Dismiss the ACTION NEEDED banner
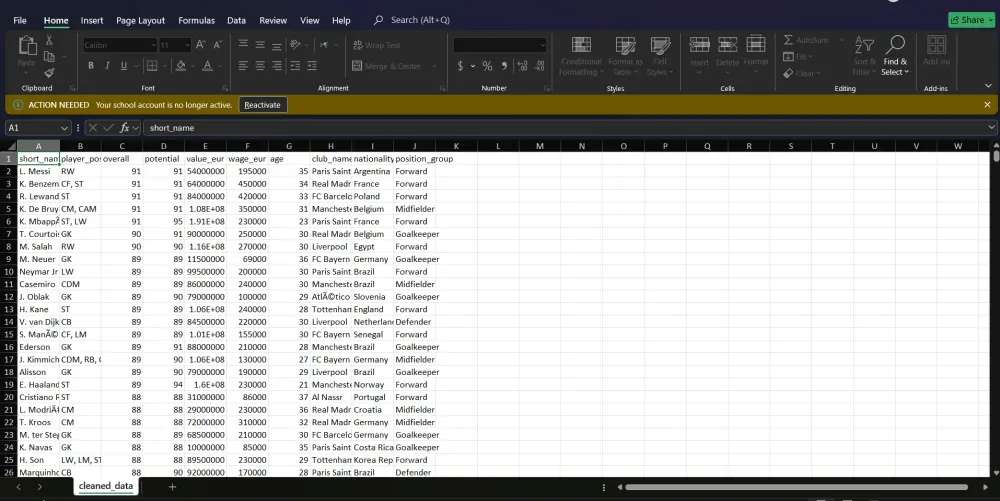1000x501 pixels. pyautogui.click(x=987, y=105)
